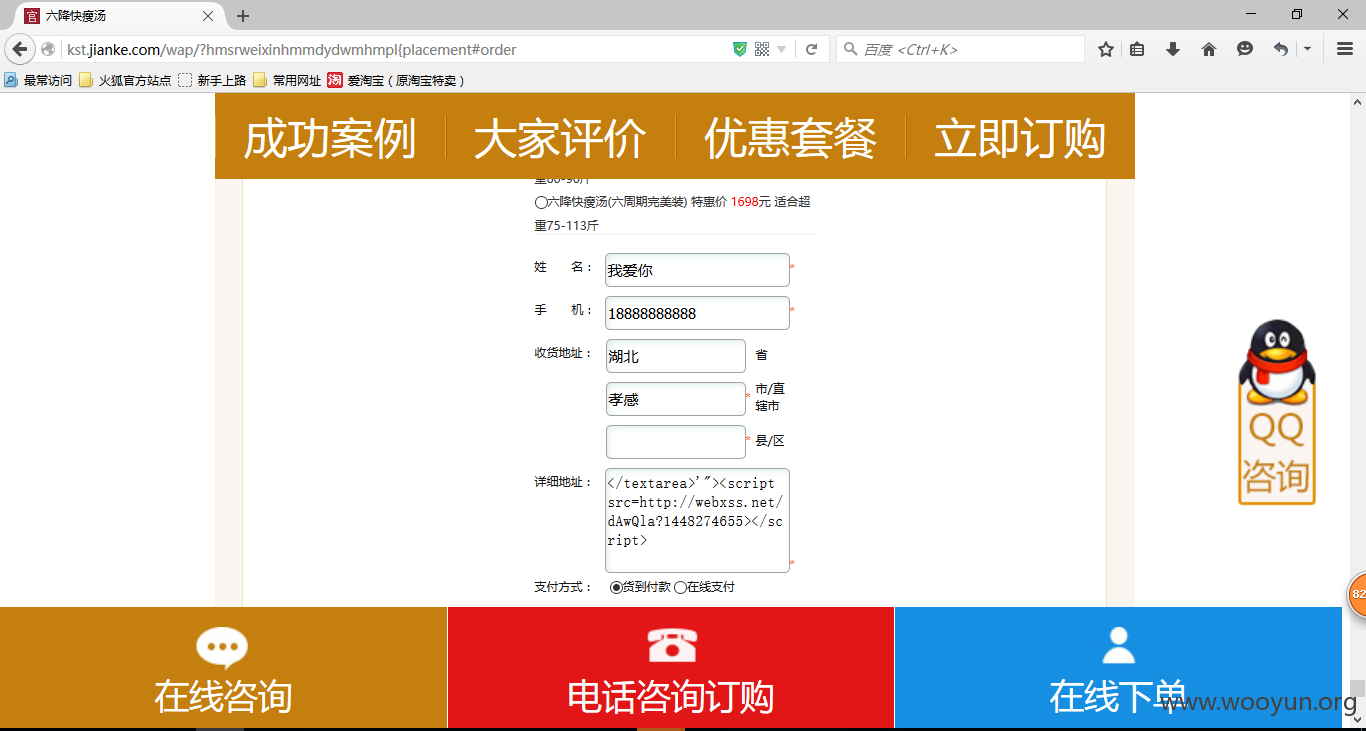This screenshot has width=1366, height=731.
Task: Close the 六降快瘦汤 tab
Action: coord(208,16)
